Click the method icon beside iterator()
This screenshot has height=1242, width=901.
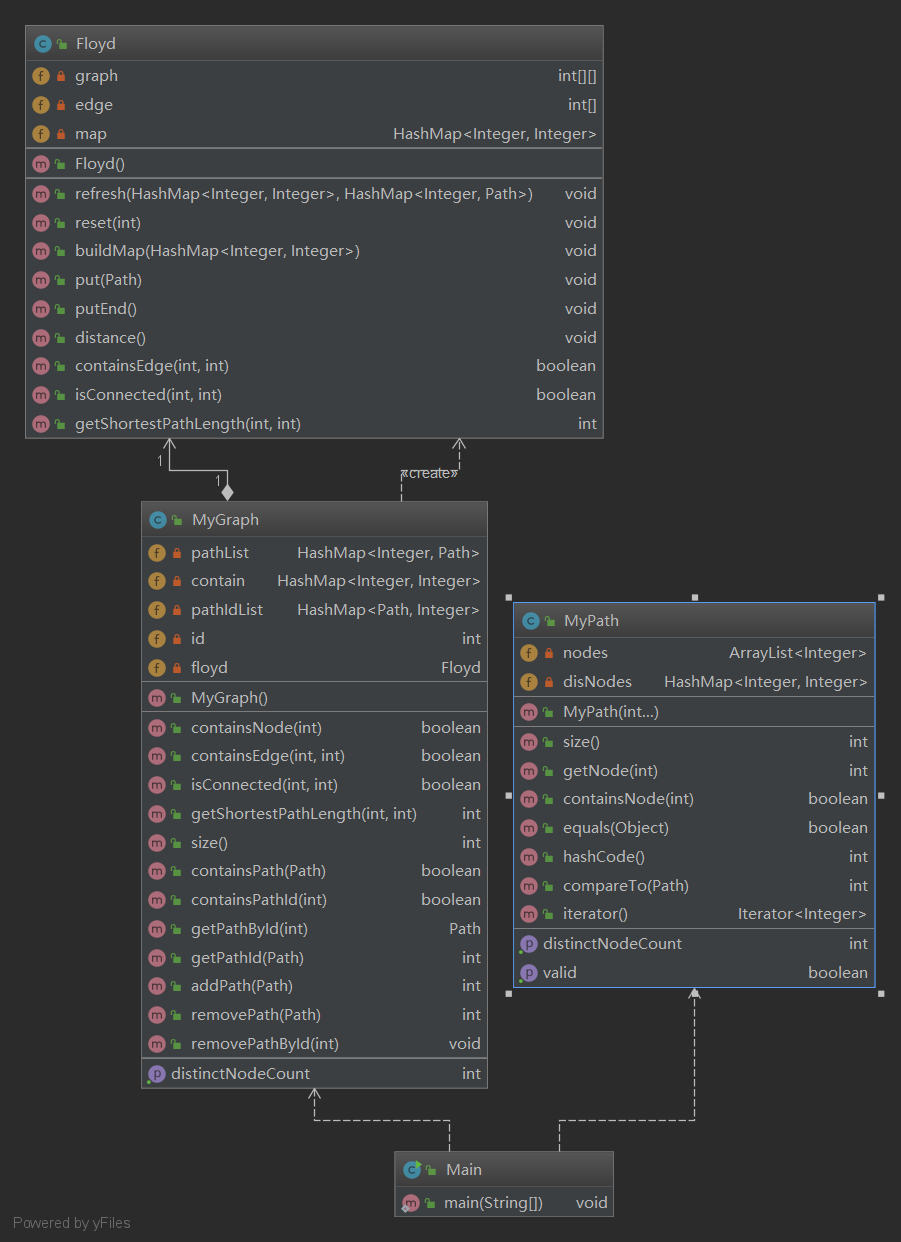click(529, 914)
